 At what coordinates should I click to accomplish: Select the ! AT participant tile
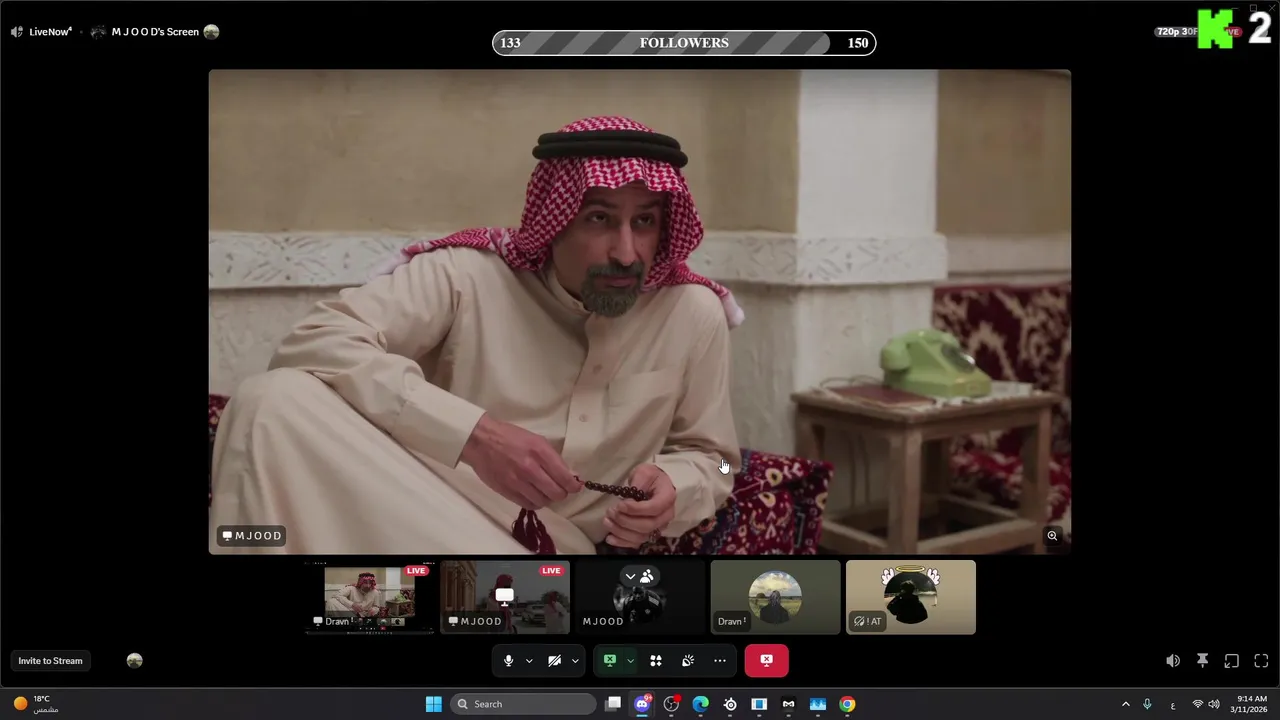click(911, 597)
